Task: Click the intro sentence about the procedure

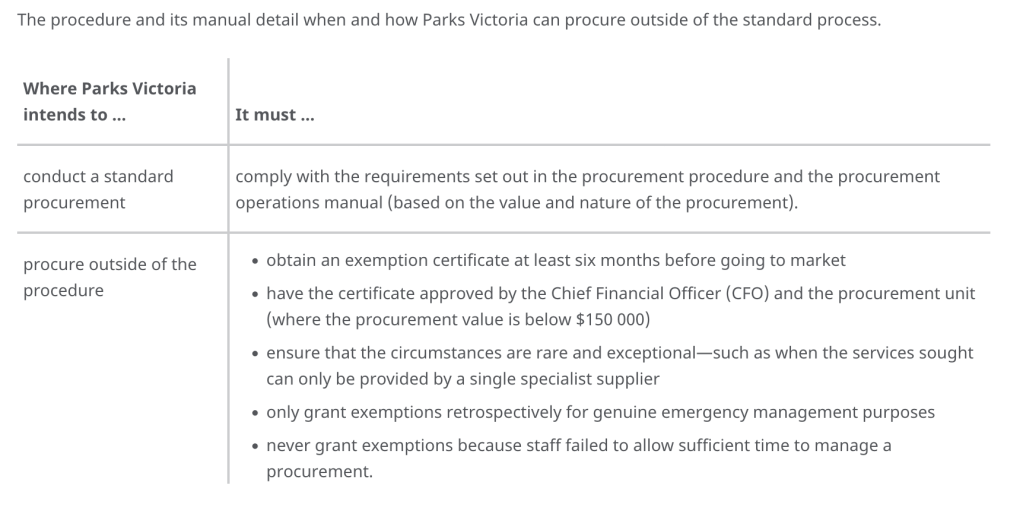Action: (450, 20)
